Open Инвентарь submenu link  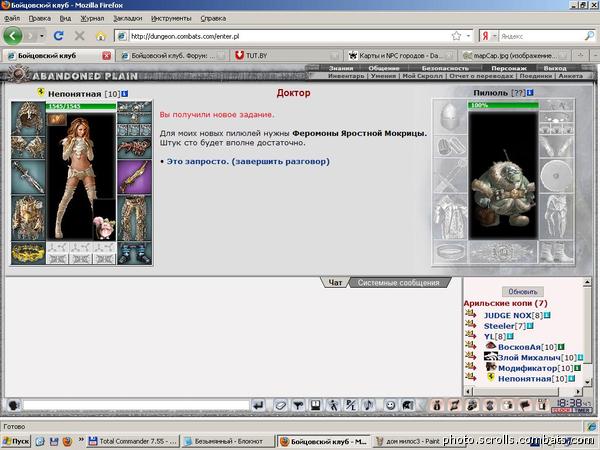coord(346,76)
